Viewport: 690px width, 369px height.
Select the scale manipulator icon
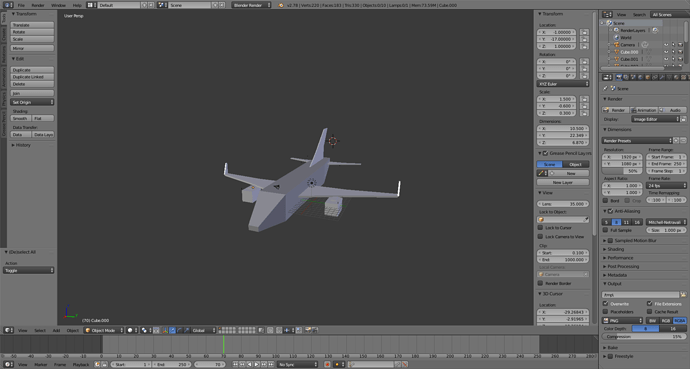[187, 330]
